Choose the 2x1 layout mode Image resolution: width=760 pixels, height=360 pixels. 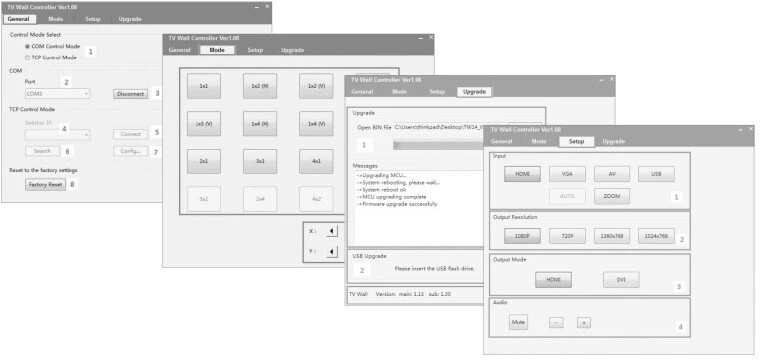tap(204, 161)
